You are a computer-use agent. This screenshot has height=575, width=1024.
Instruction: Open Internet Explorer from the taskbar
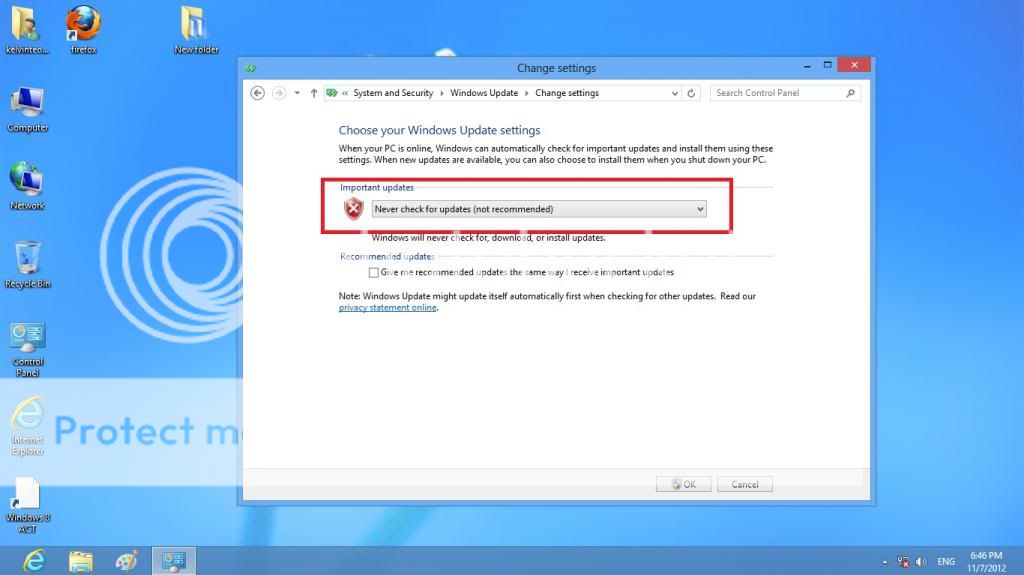coord(34,560)
